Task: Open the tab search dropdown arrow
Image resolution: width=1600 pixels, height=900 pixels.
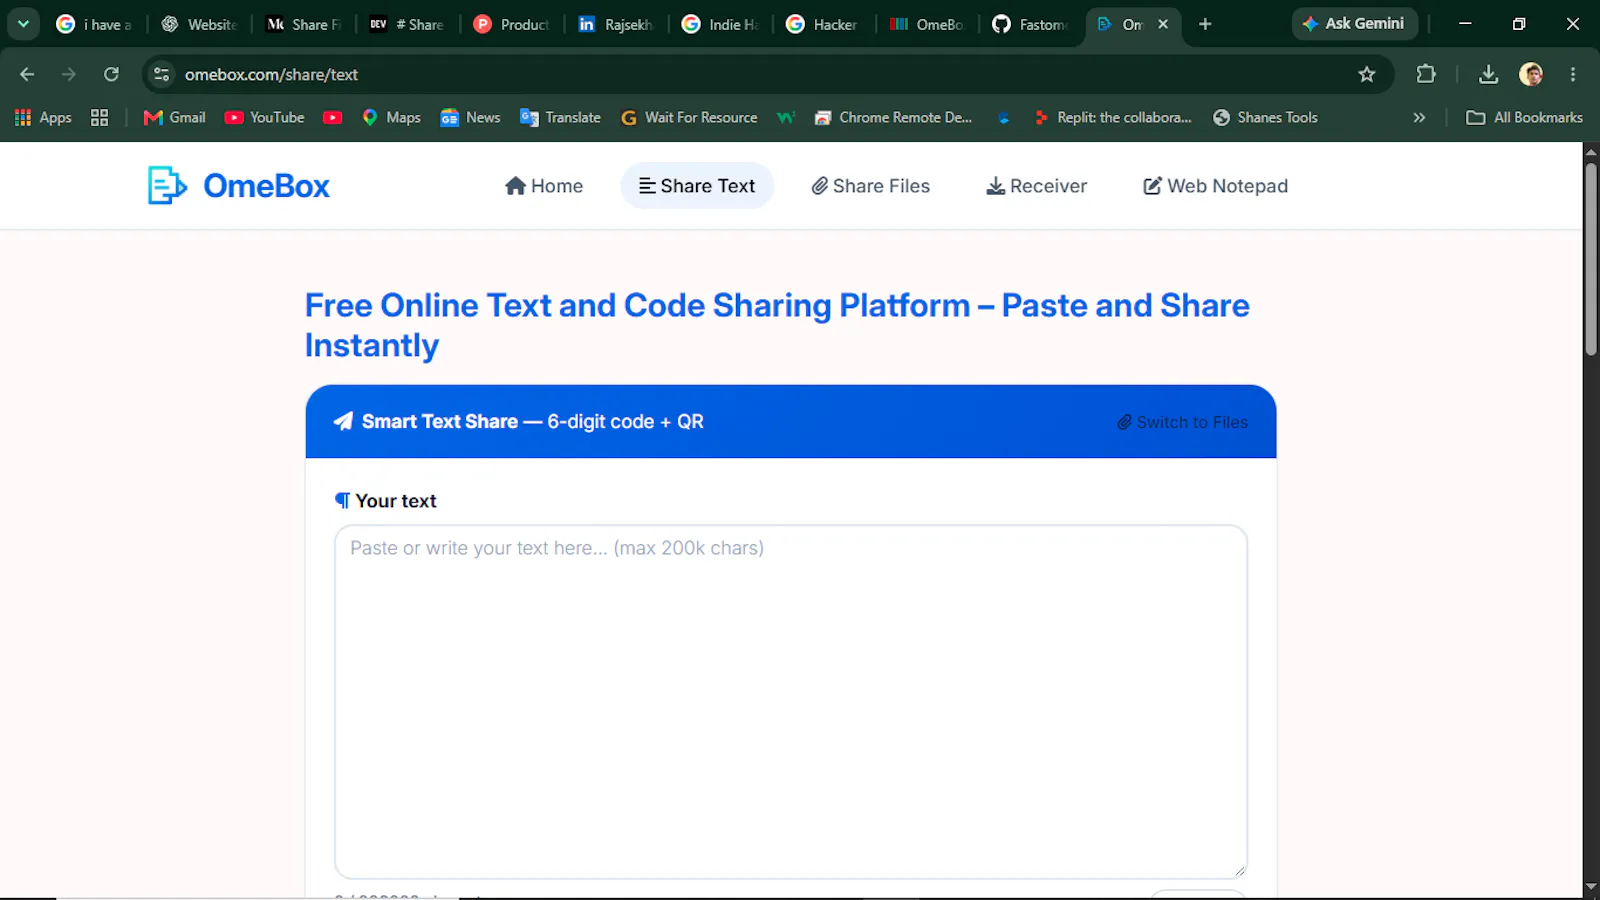Action: click(23, 24)
